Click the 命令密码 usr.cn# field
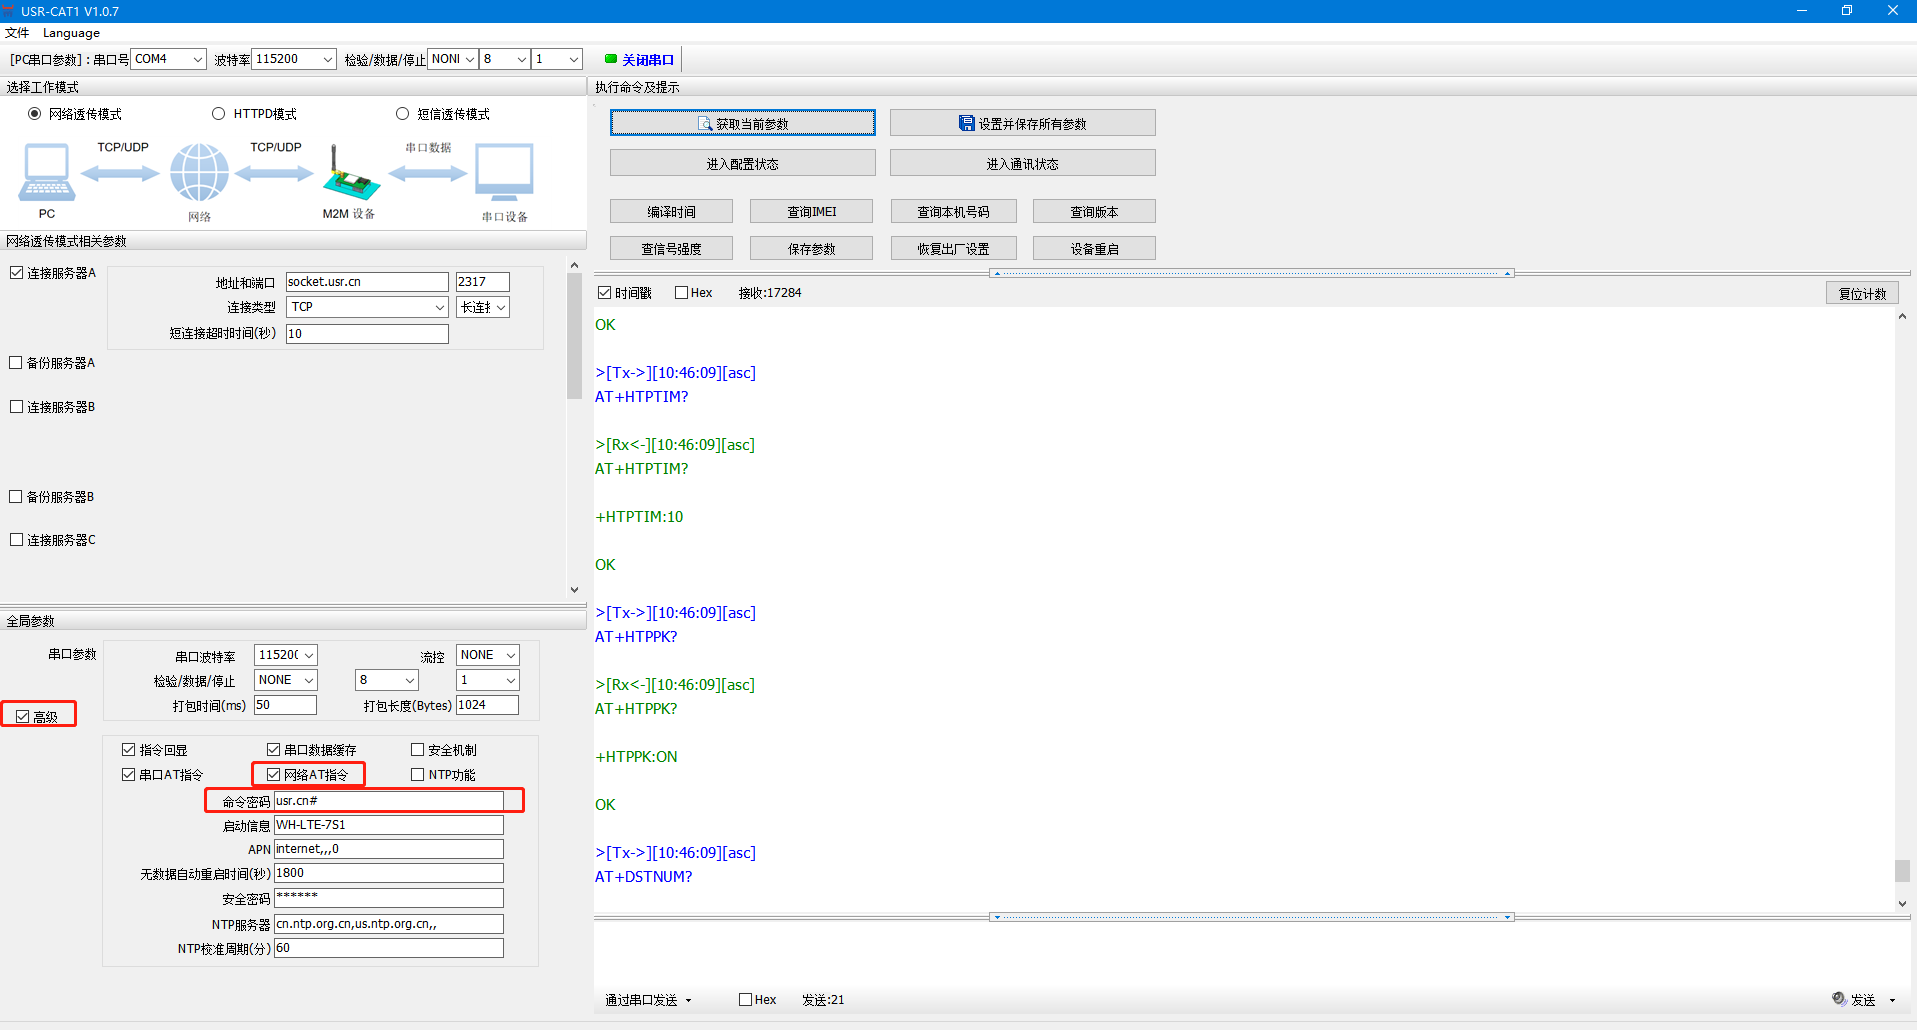1917x1030 pixels. pos(388,800)
